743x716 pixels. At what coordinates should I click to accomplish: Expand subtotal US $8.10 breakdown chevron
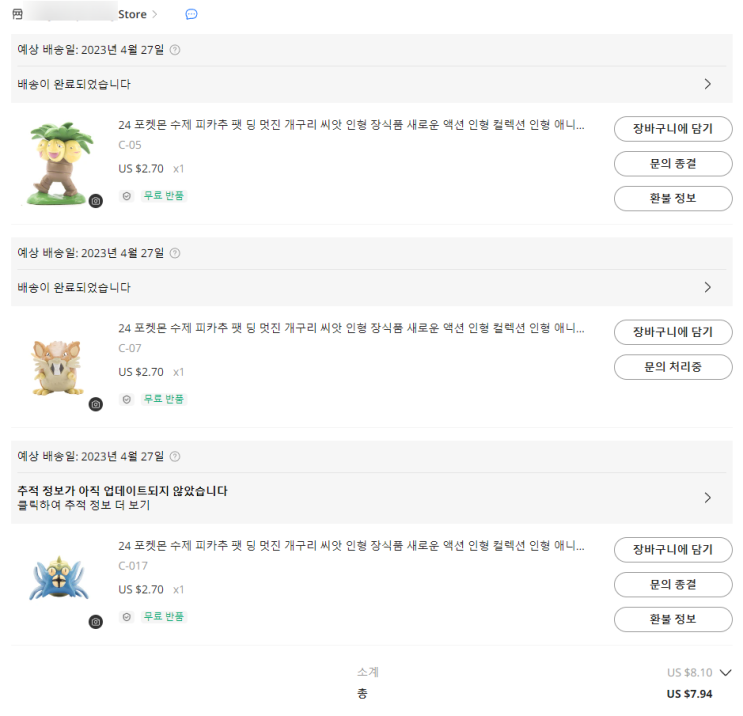(x=725, y=672)
